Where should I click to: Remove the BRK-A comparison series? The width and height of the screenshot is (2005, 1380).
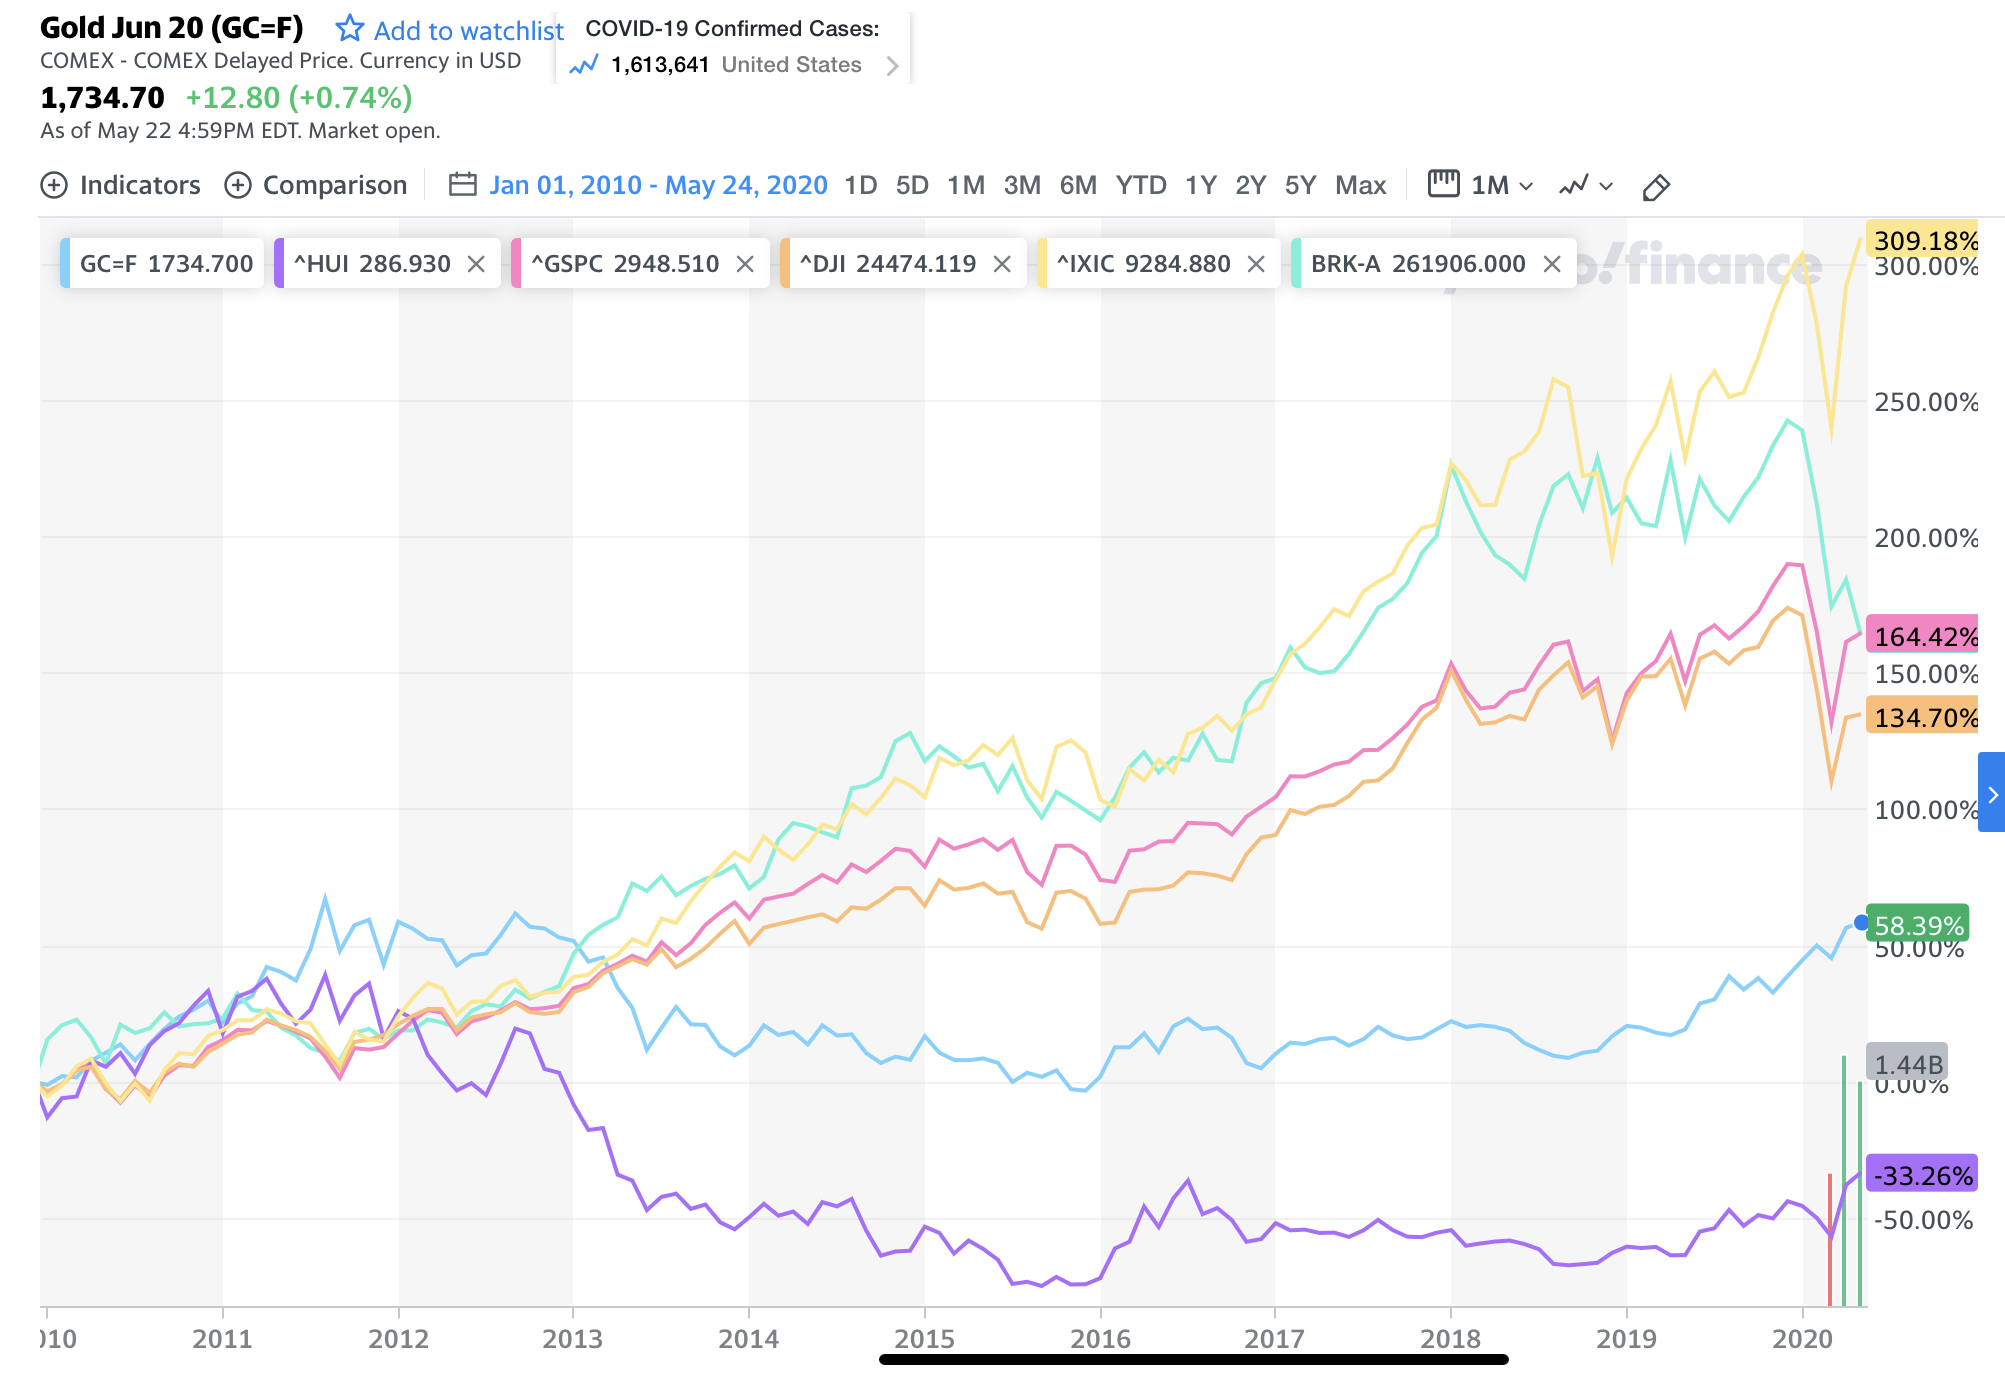point(1552,264)
